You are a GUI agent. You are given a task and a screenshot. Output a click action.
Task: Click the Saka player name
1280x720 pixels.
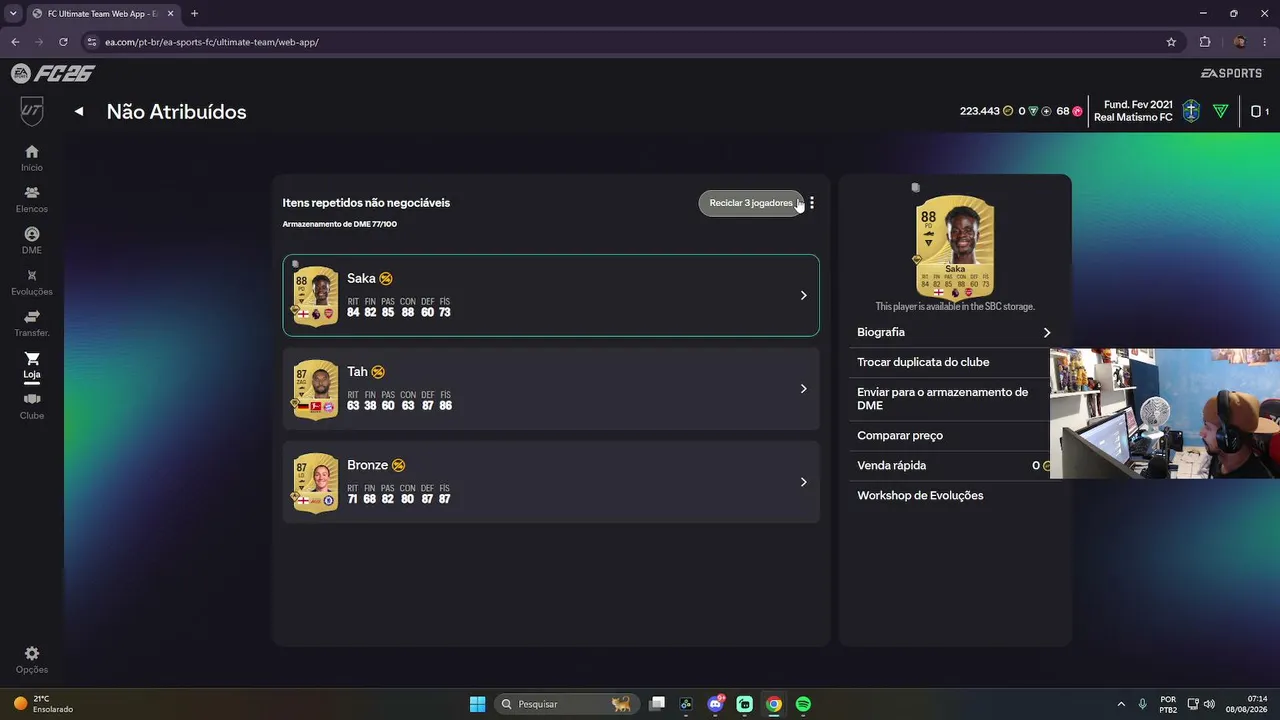[x=361, y=279]
